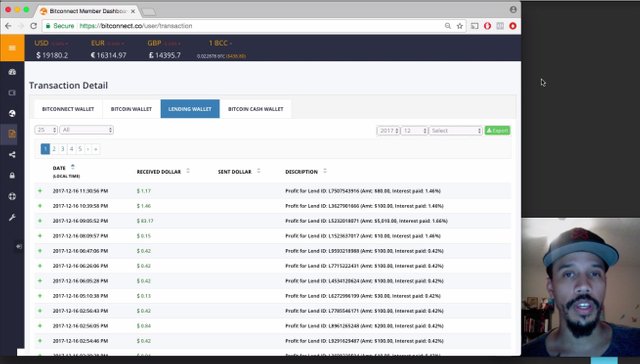Click the Chrome profile avatar icon
This screenshot has height=364, width=640.
513,9
